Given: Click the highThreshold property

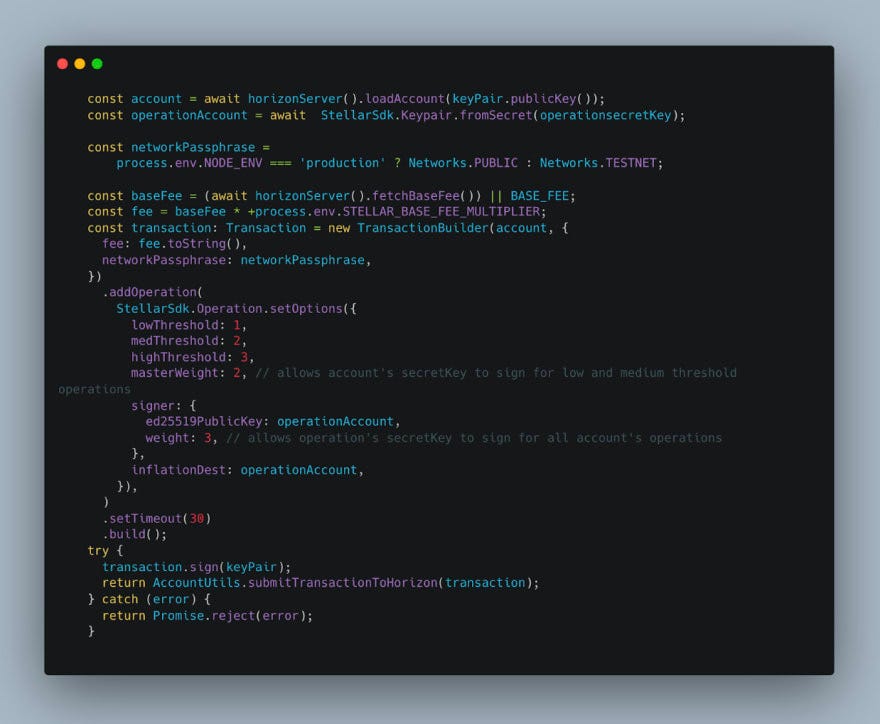Looking at the screenshot, I should pyautogui.click(x=178, y=357).
